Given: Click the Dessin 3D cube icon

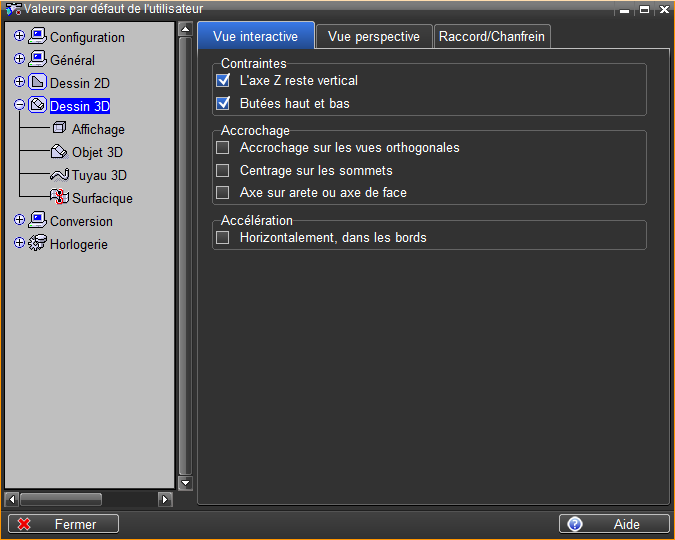Looking at the screenshot, I should 38,105.
